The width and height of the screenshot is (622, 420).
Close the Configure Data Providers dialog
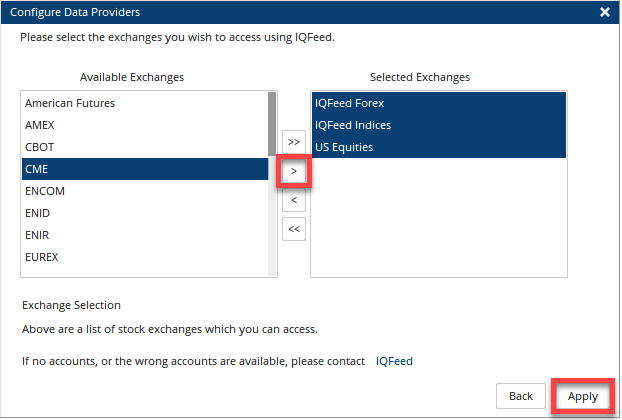[x=605, y=12]
